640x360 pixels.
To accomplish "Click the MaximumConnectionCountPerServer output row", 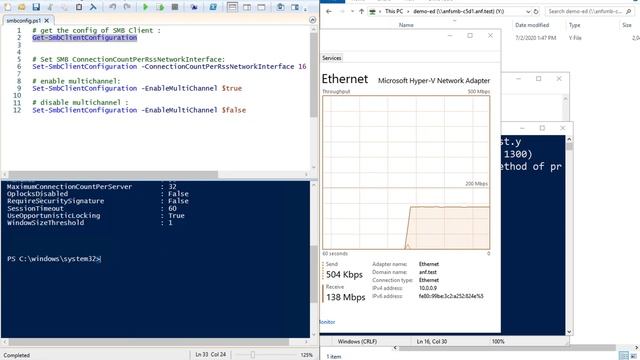I will click(x=92, y=187).
